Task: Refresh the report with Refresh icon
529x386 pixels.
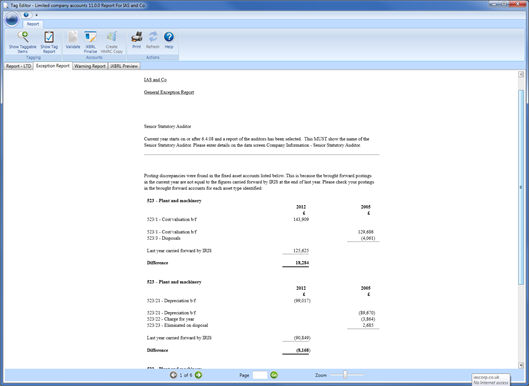Action: 153,36
